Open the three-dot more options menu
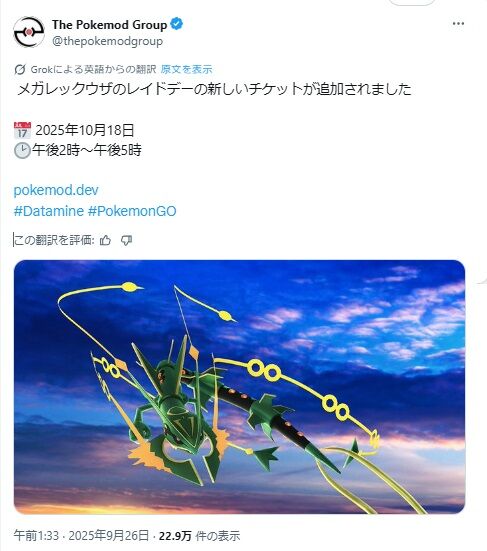The image size is (487, 551). tap(458, 24)
